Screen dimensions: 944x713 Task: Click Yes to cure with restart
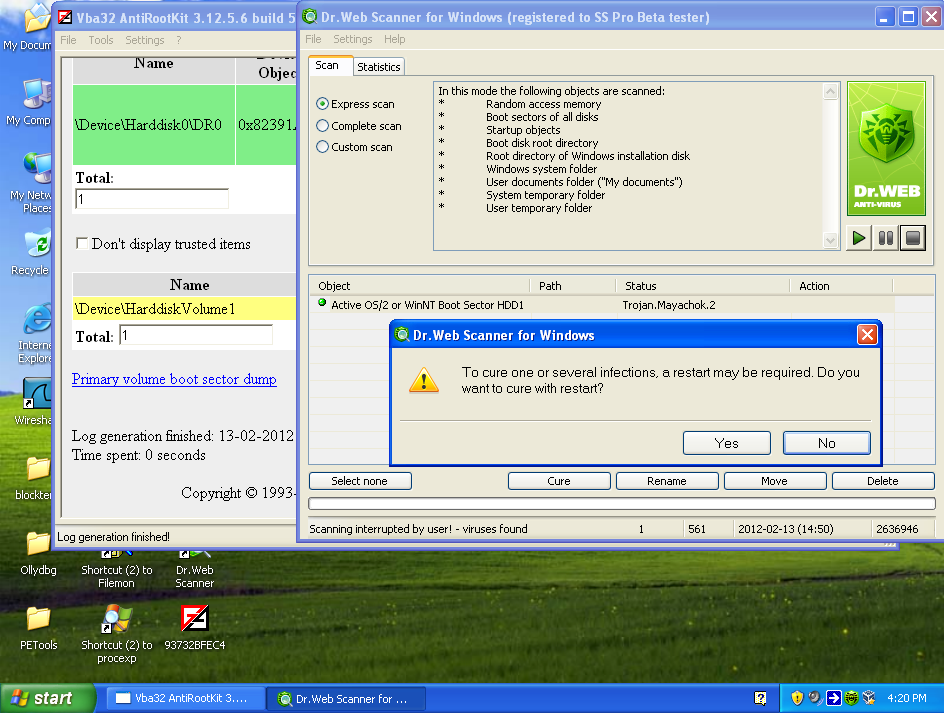tap(726, 443)
